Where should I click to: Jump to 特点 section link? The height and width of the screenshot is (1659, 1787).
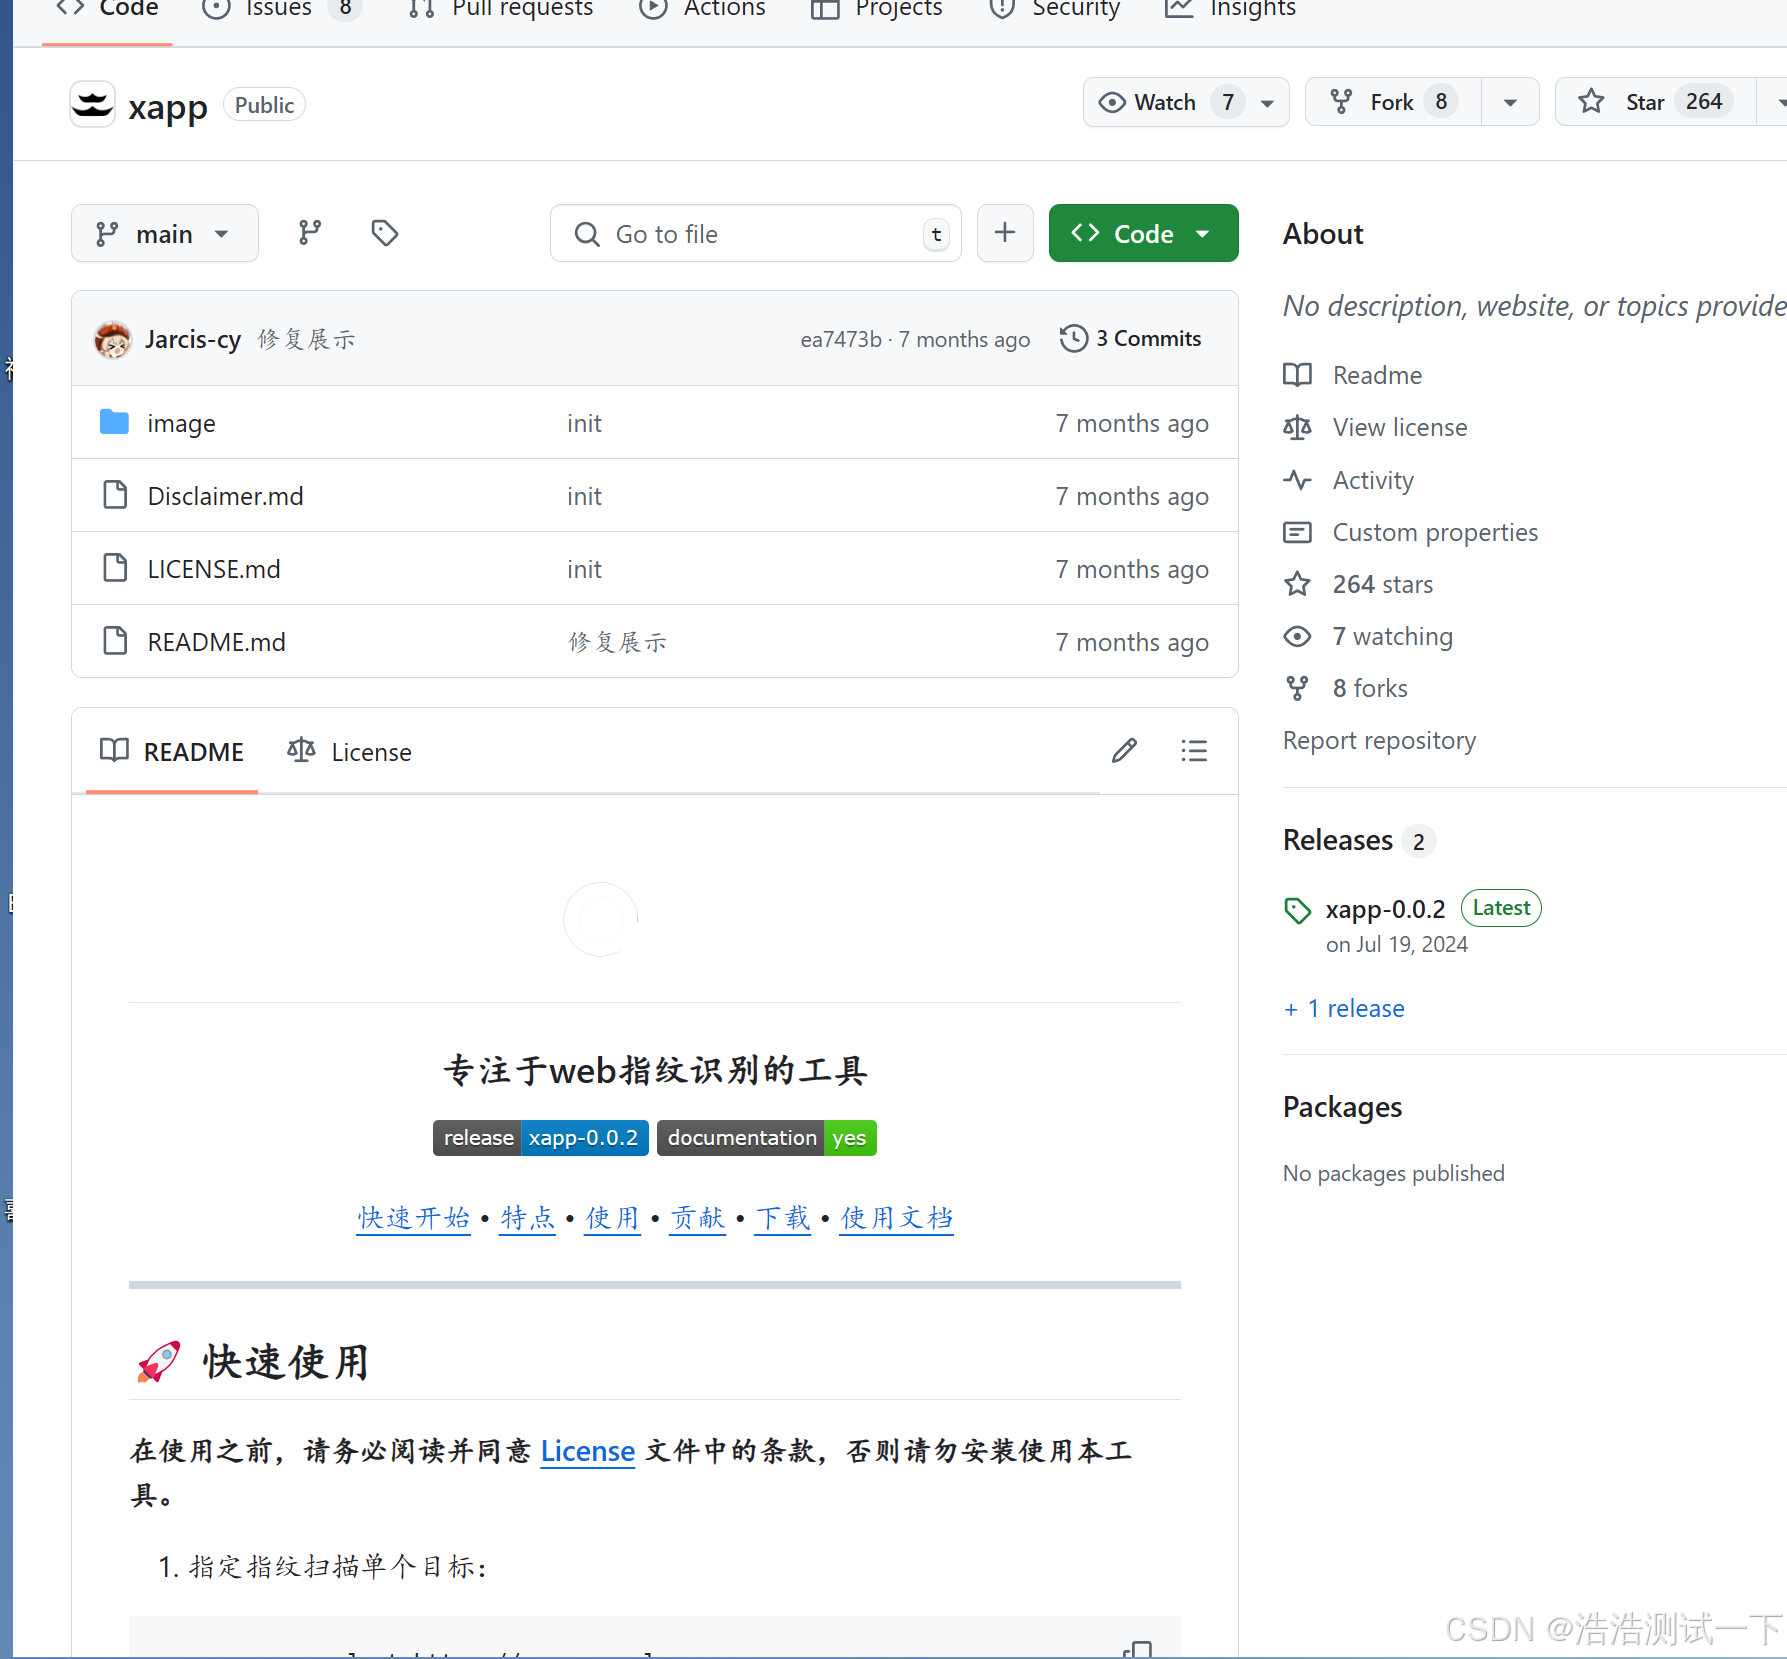(527, 1218)
